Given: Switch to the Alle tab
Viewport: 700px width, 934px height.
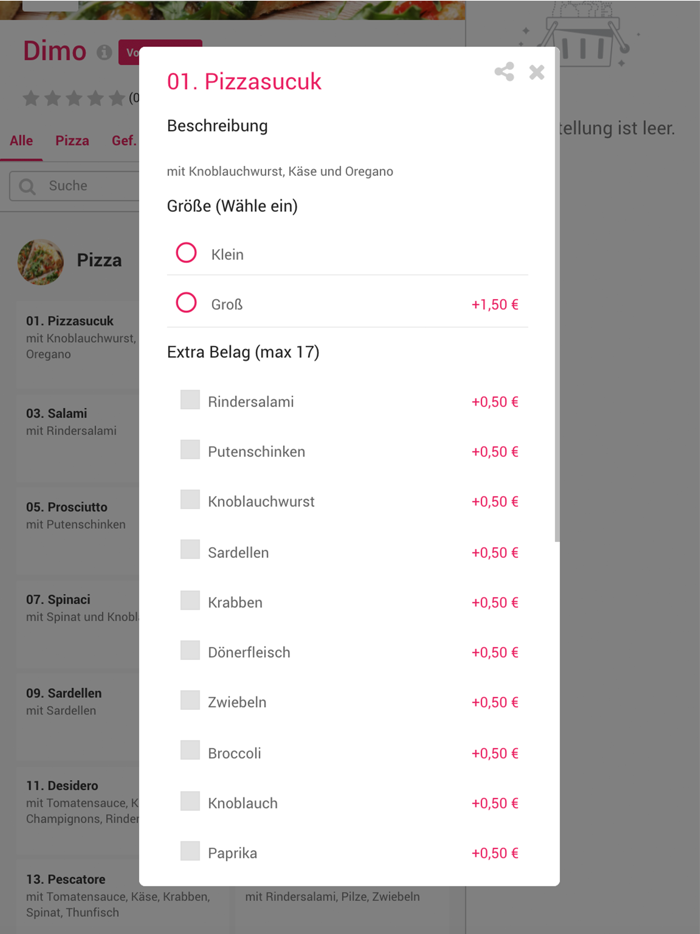Looking at the screenshot, I should 21,141.
